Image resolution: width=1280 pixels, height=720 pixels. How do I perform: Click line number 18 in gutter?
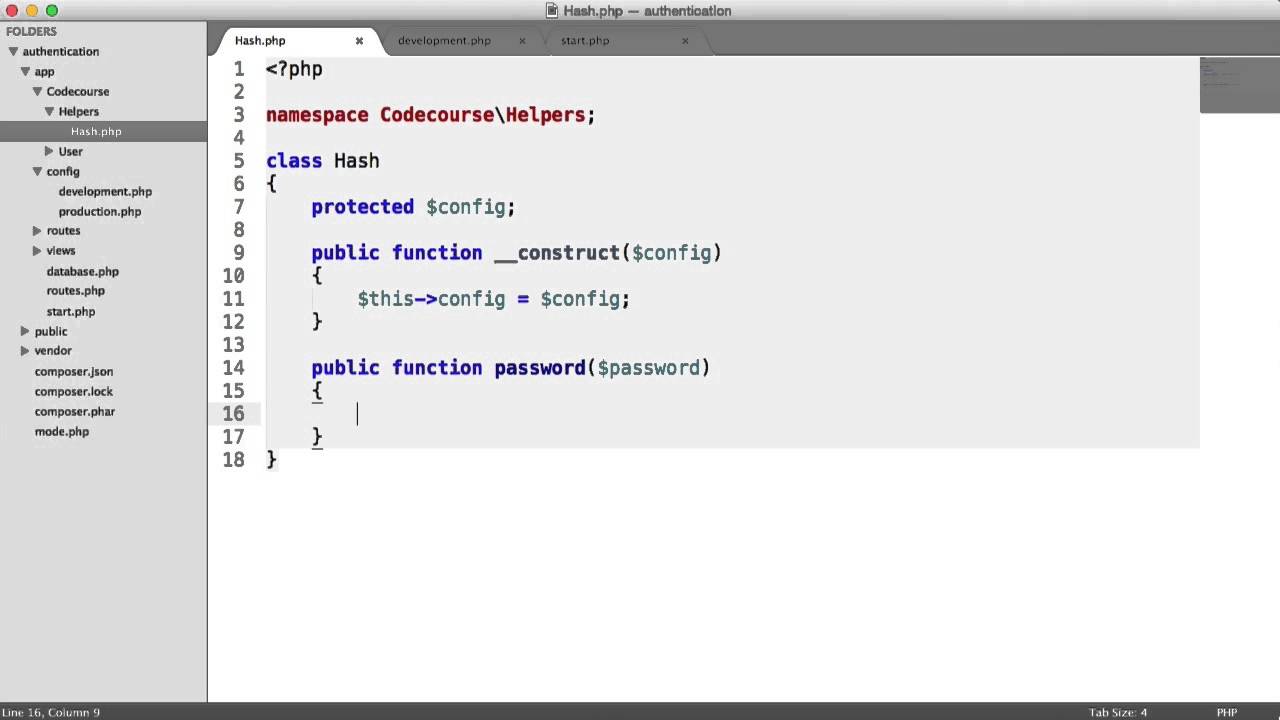click(234, 460)
